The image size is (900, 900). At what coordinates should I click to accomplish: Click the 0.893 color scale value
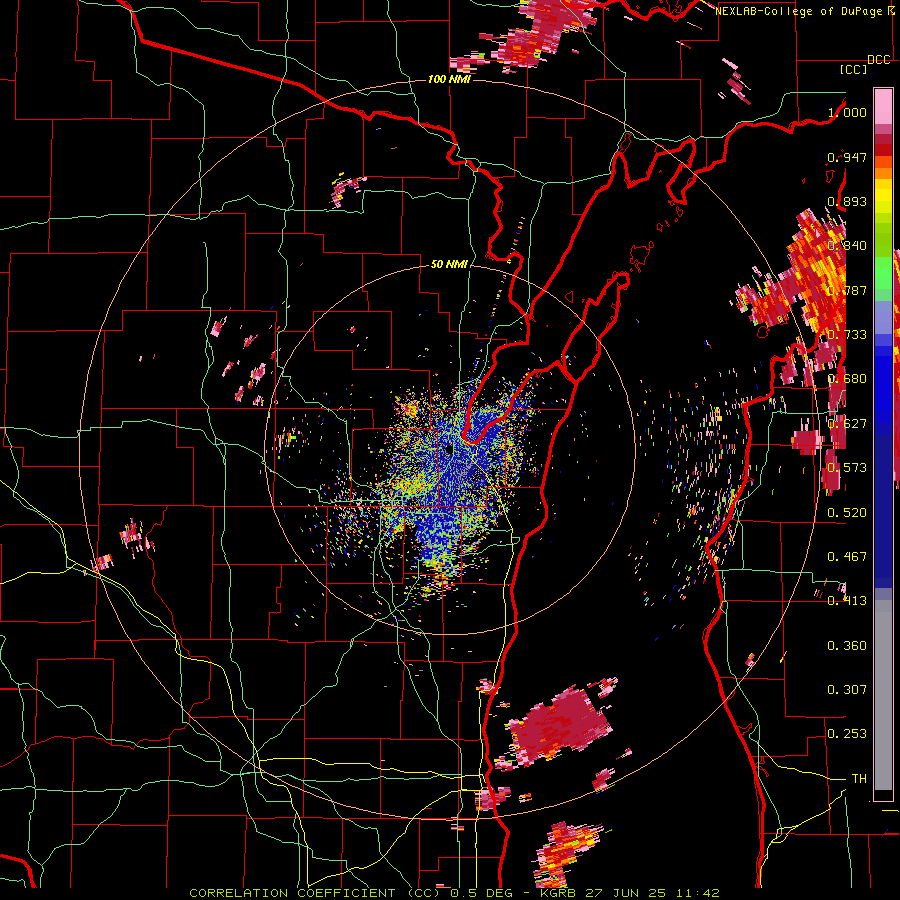tap(847, 201)
